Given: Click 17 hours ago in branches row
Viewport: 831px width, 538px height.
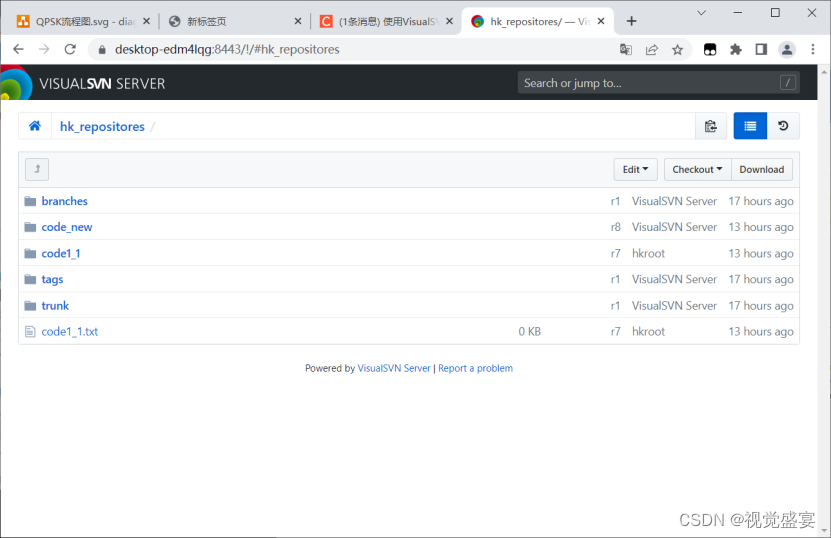Looking at the screenshot, I should (761, 201).
